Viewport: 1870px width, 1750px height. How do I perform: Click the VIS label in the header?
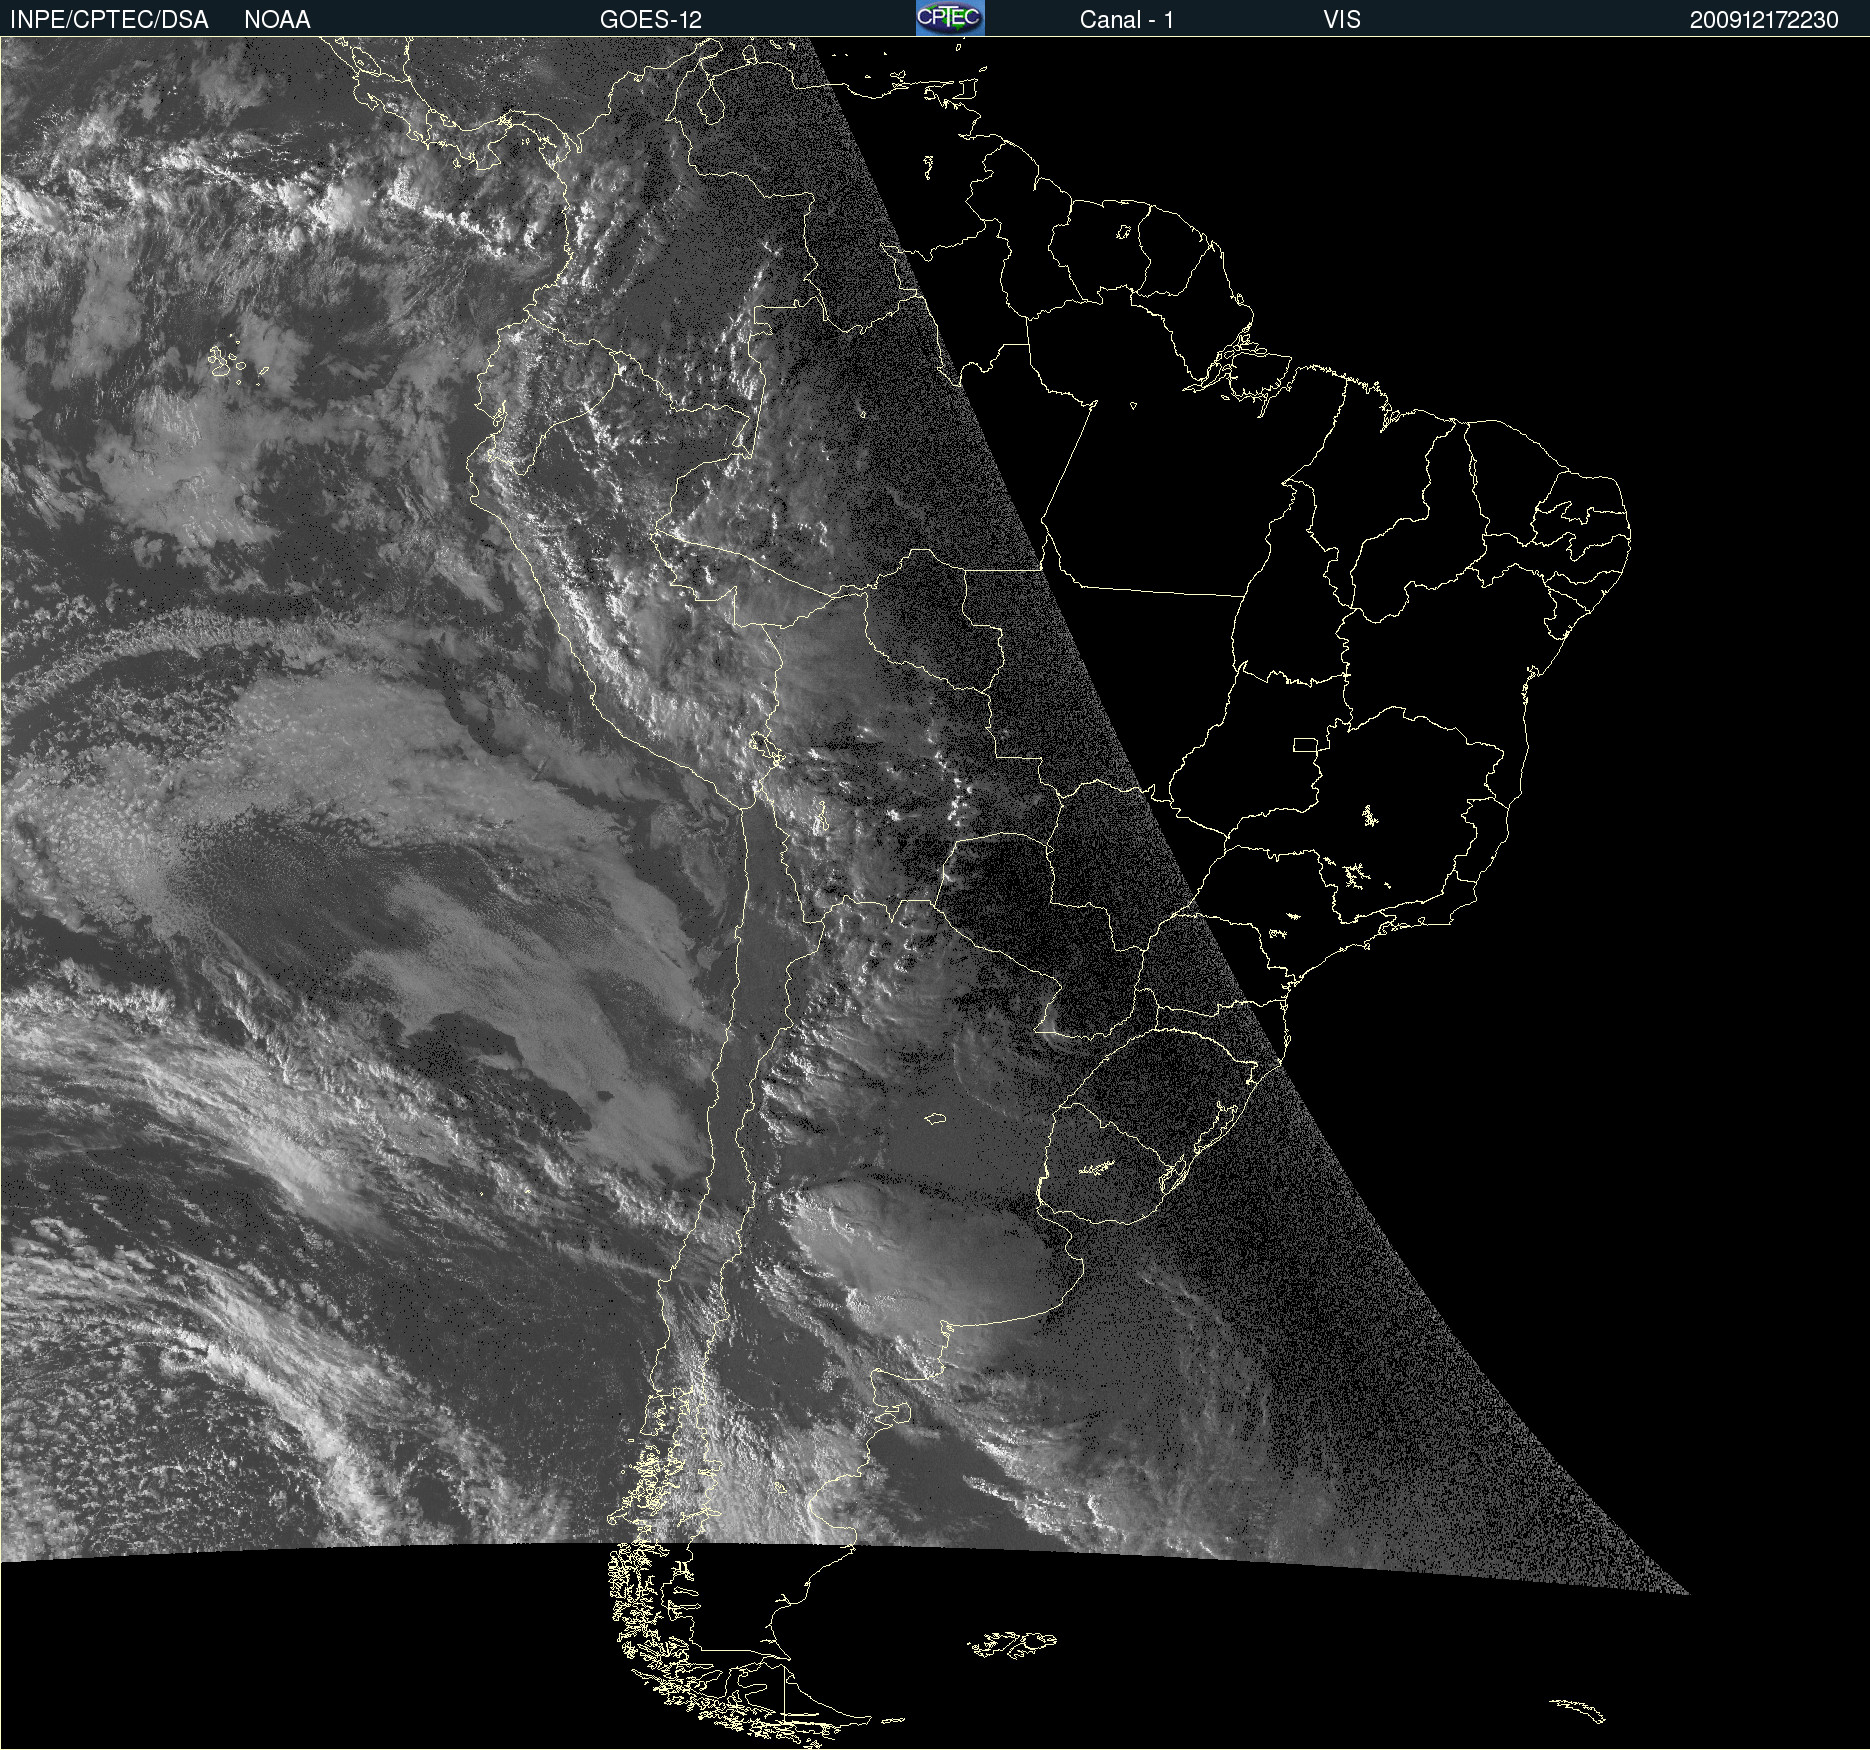tap(1342, 20)
